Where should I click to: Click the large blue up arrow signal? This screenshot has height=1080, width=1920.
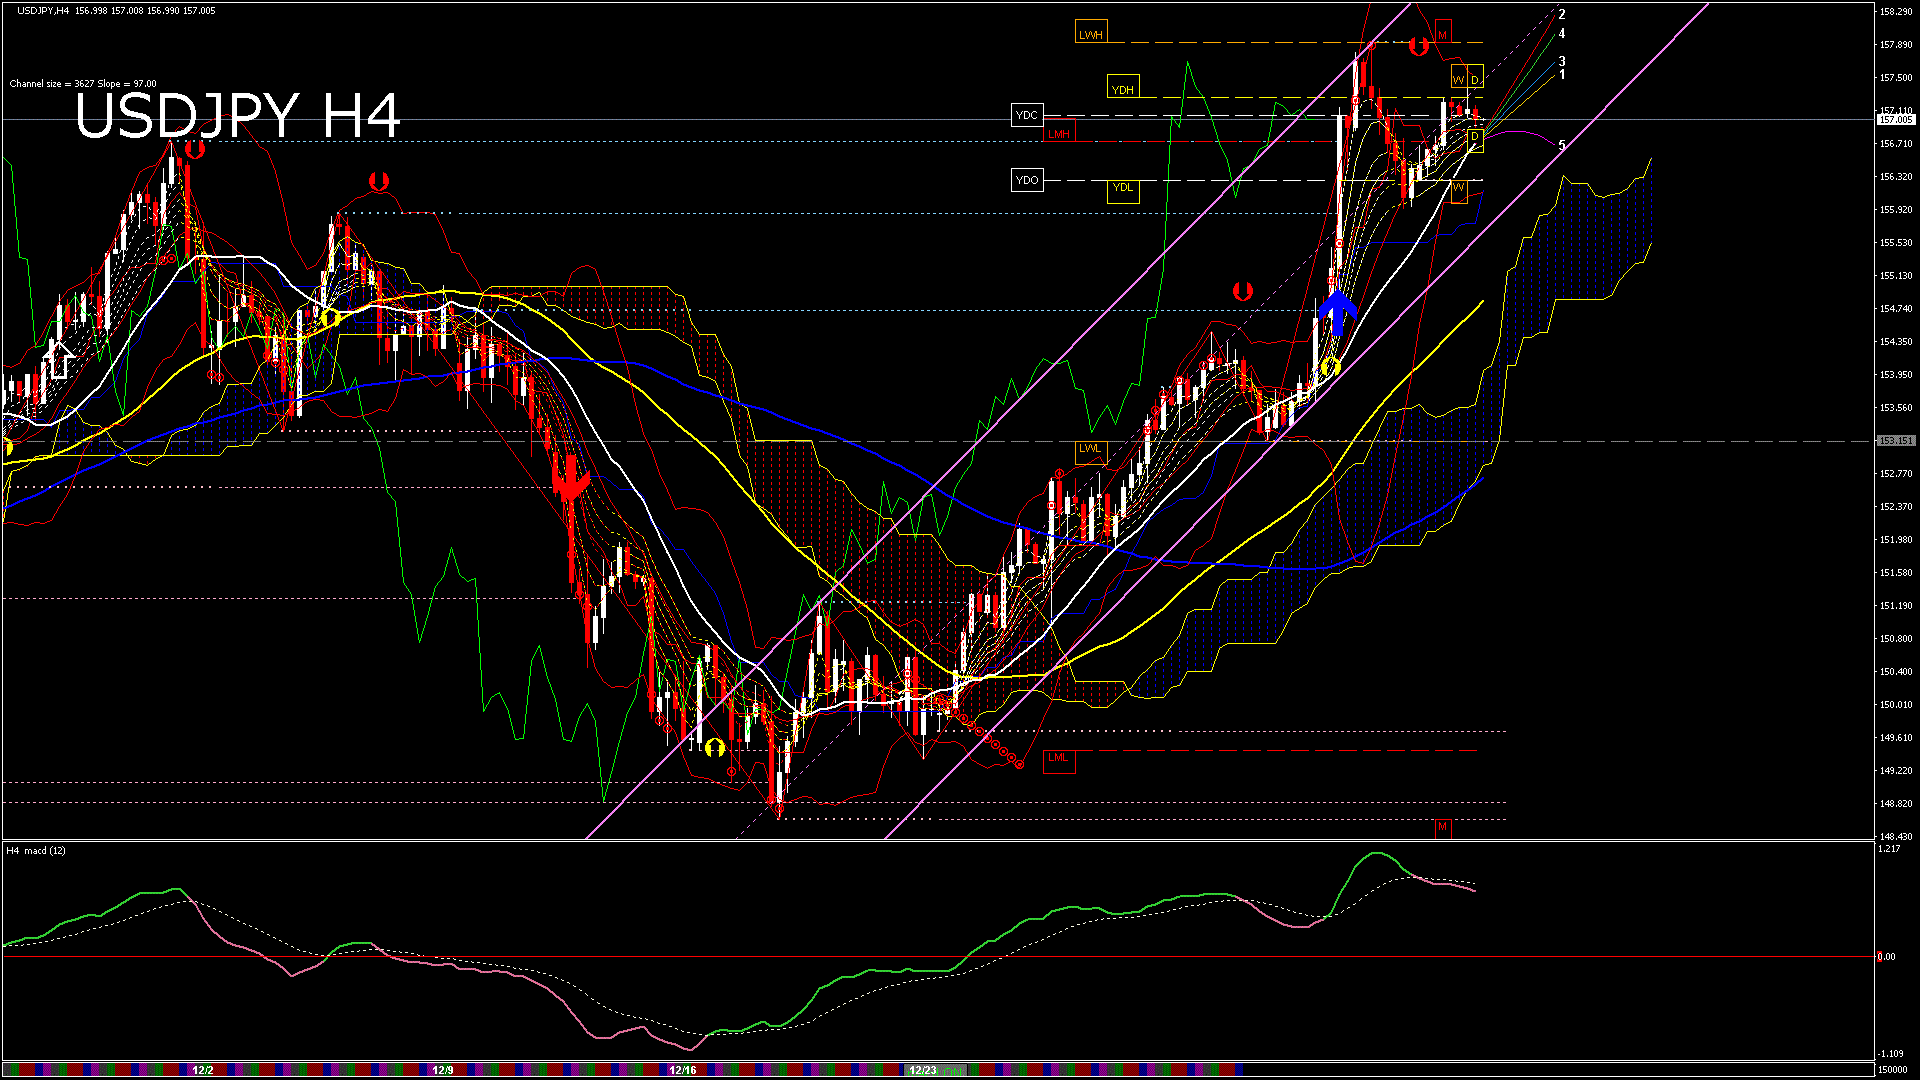coord(1337,311)
